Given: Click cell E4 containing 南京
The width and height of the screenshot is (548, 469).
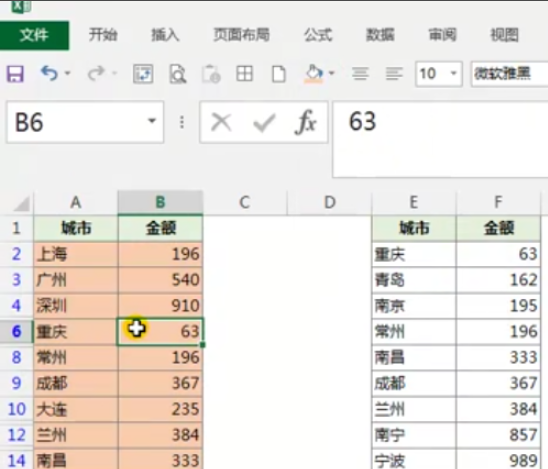Looking at the screenshot, I should tap(414, 306).
